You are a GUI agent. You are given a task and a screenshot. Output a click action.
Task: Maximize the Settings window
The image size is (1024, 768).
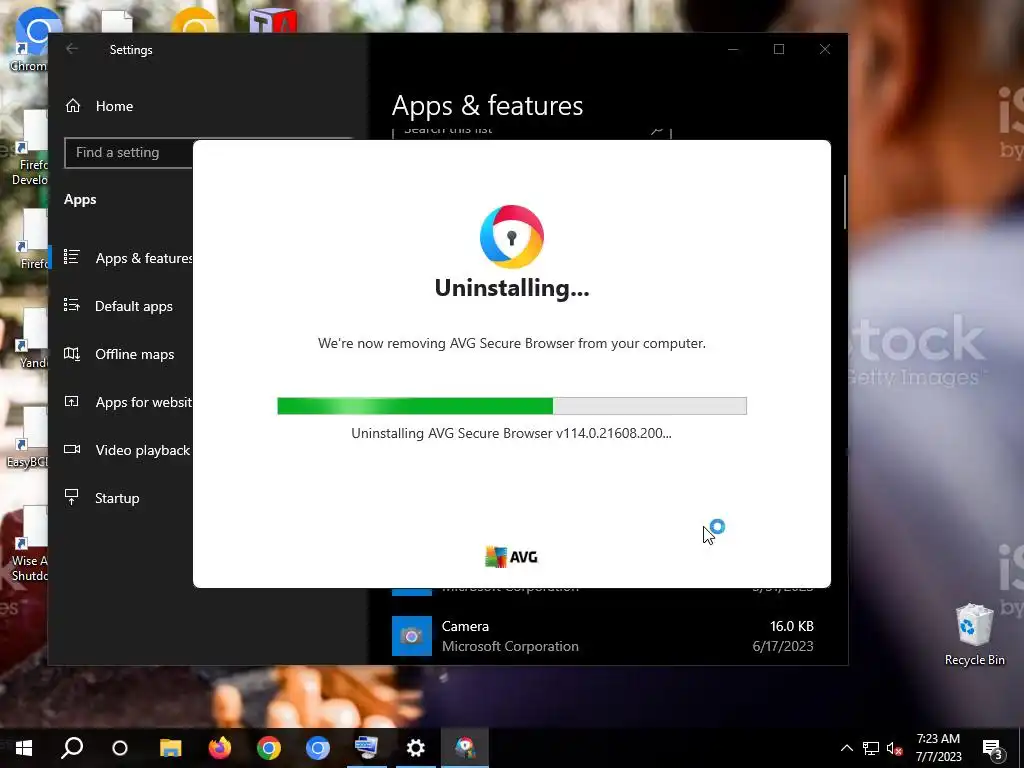tap(778, 49)
